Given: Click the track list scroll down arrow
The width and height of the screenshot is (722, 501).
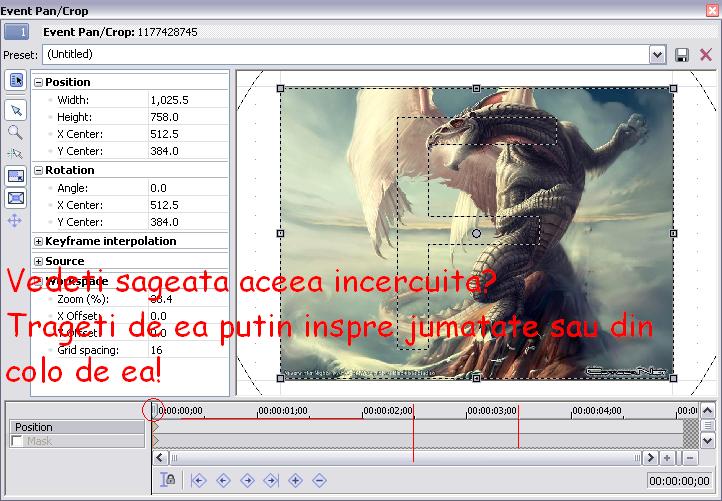Looking at the screenshot, I should [708, 441].
